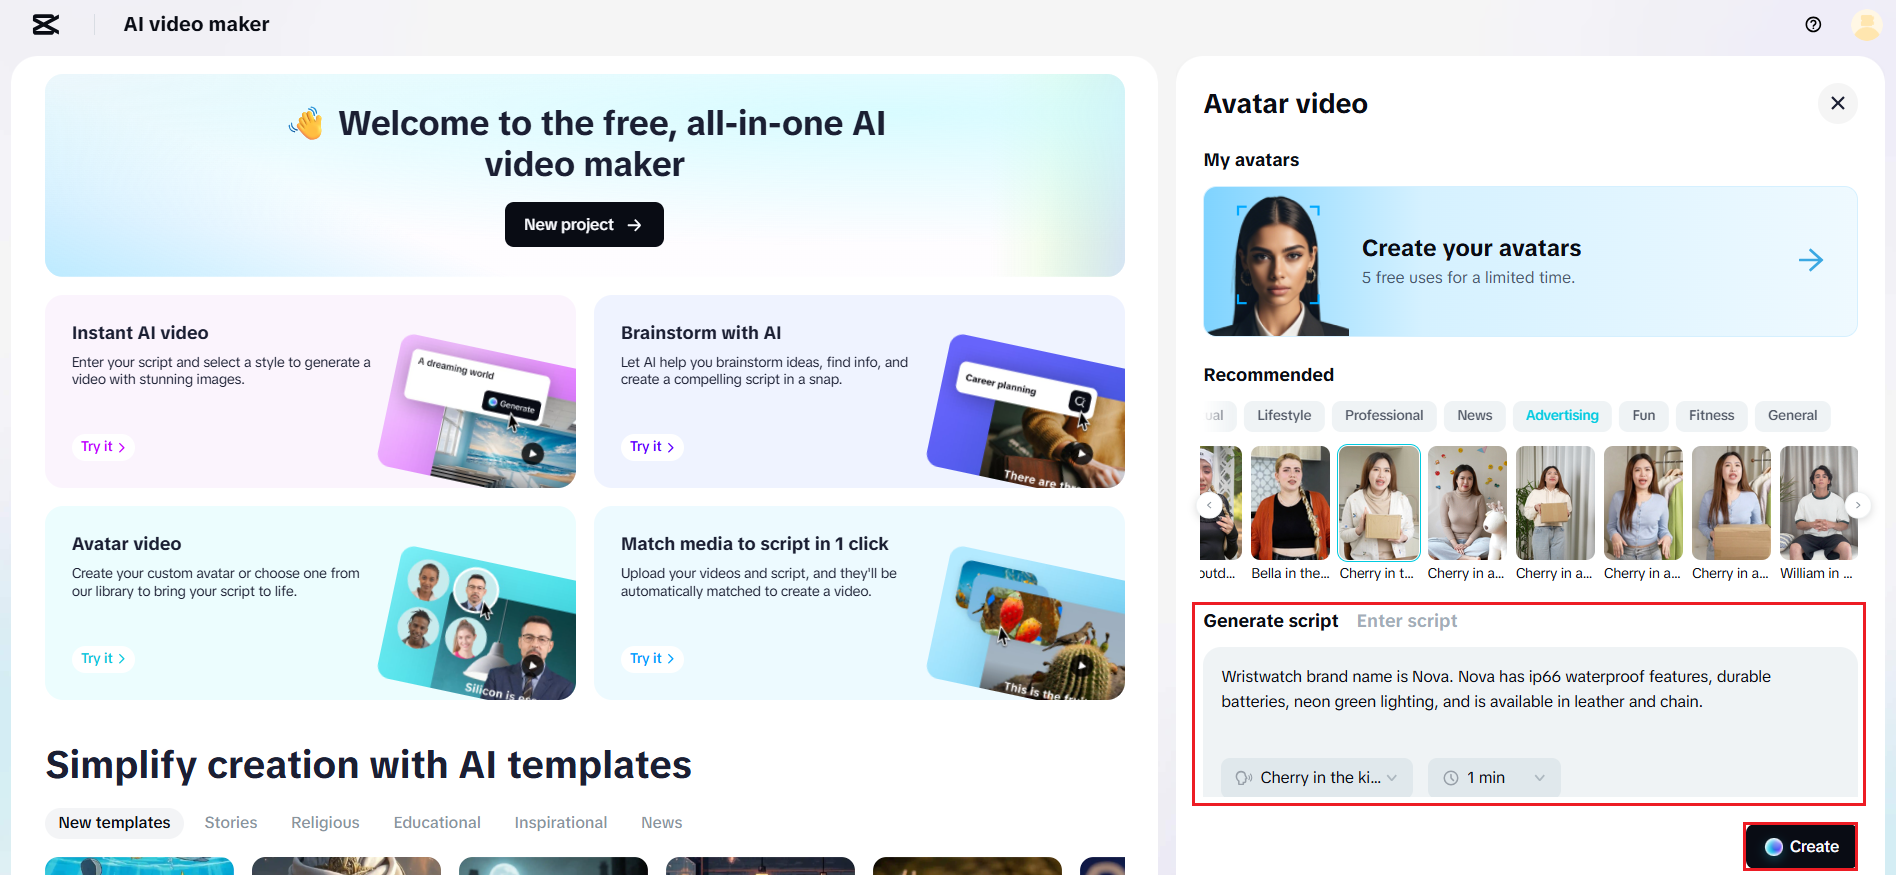Select the Fitness avatar category

tap(1712, 416)
